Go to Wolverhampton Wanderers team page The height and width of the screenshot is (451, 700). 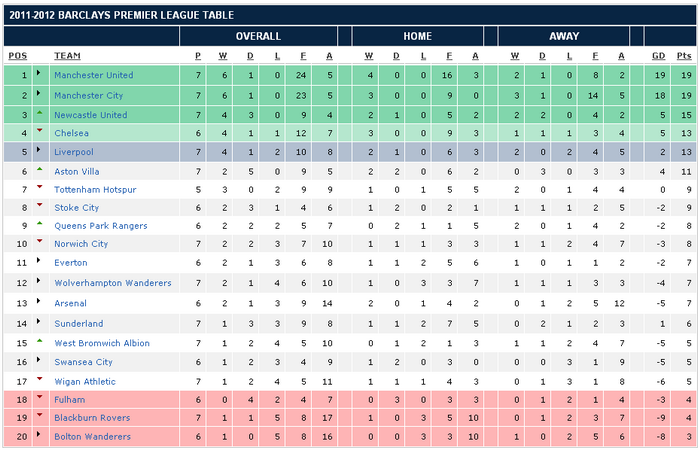pyautogui.click(x=112, y=284)
